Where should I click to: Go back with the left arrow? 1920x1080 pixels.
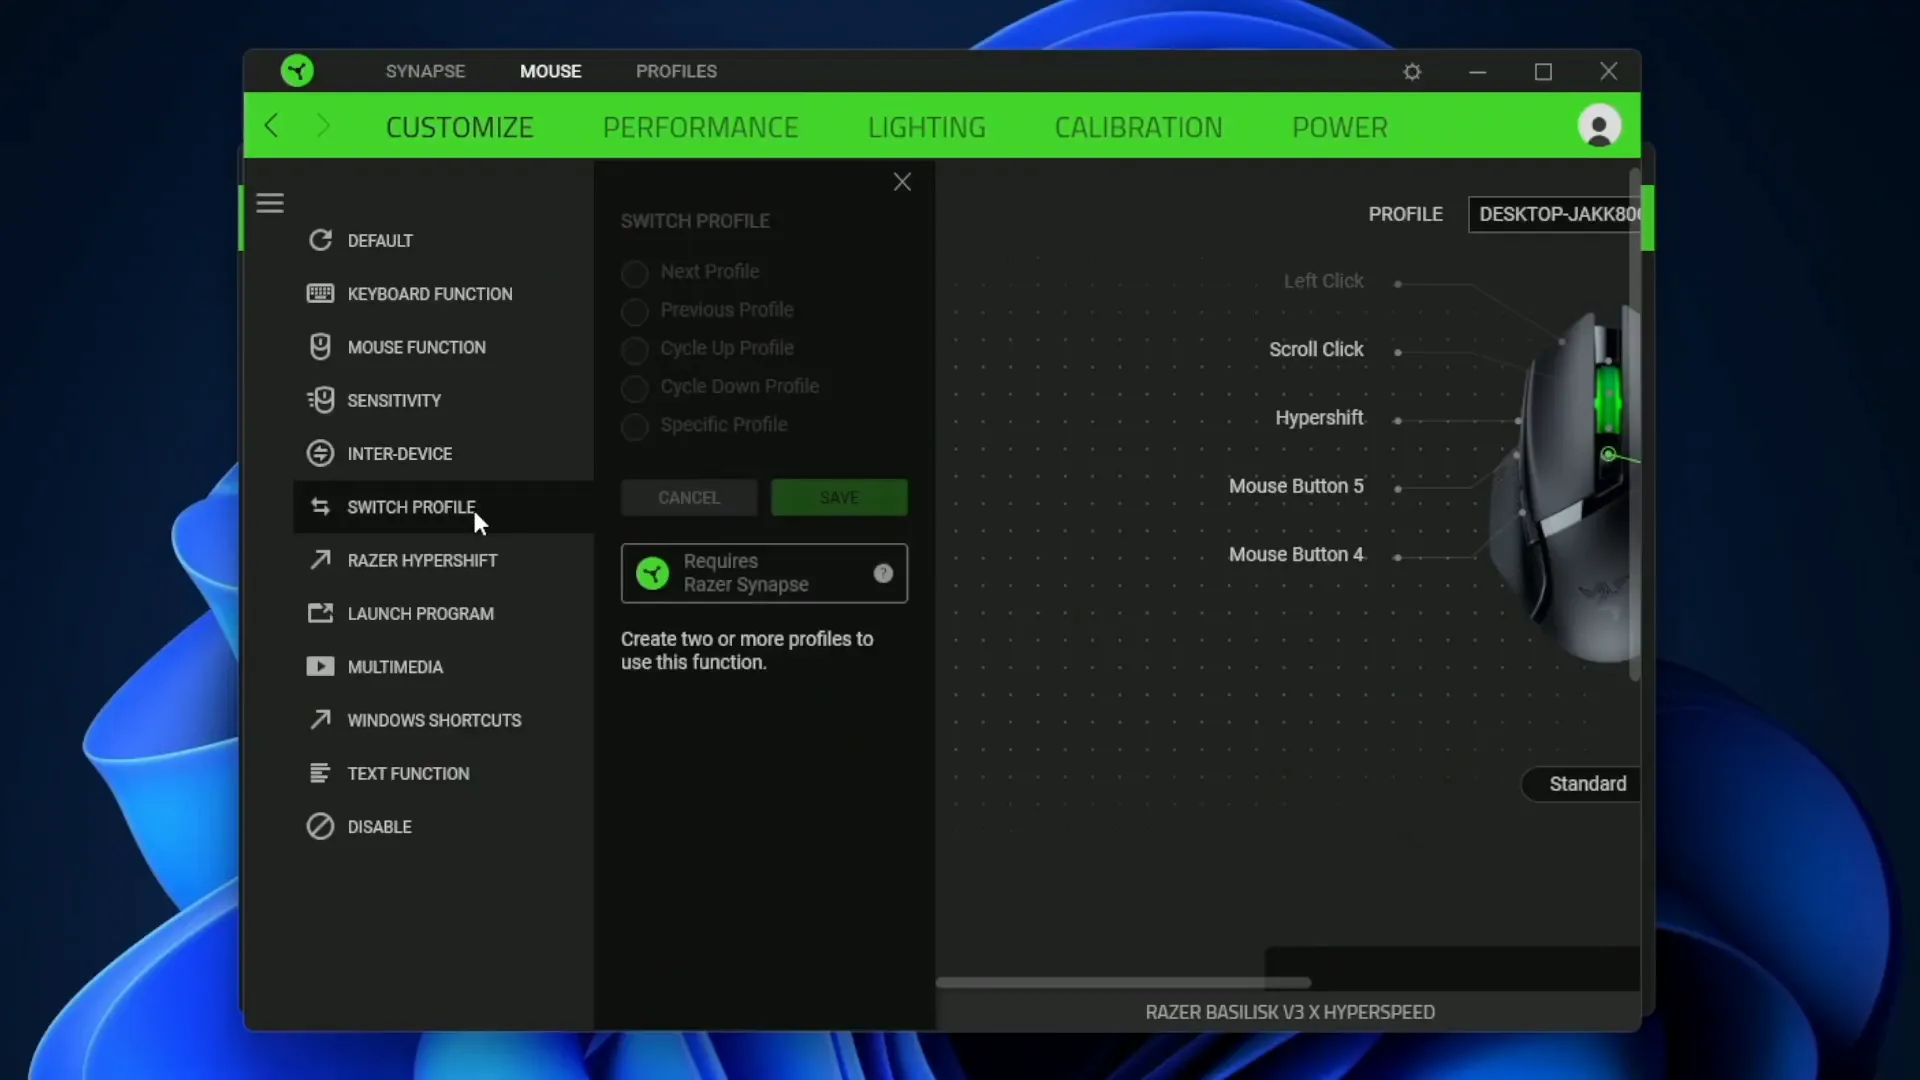point(271,126)
